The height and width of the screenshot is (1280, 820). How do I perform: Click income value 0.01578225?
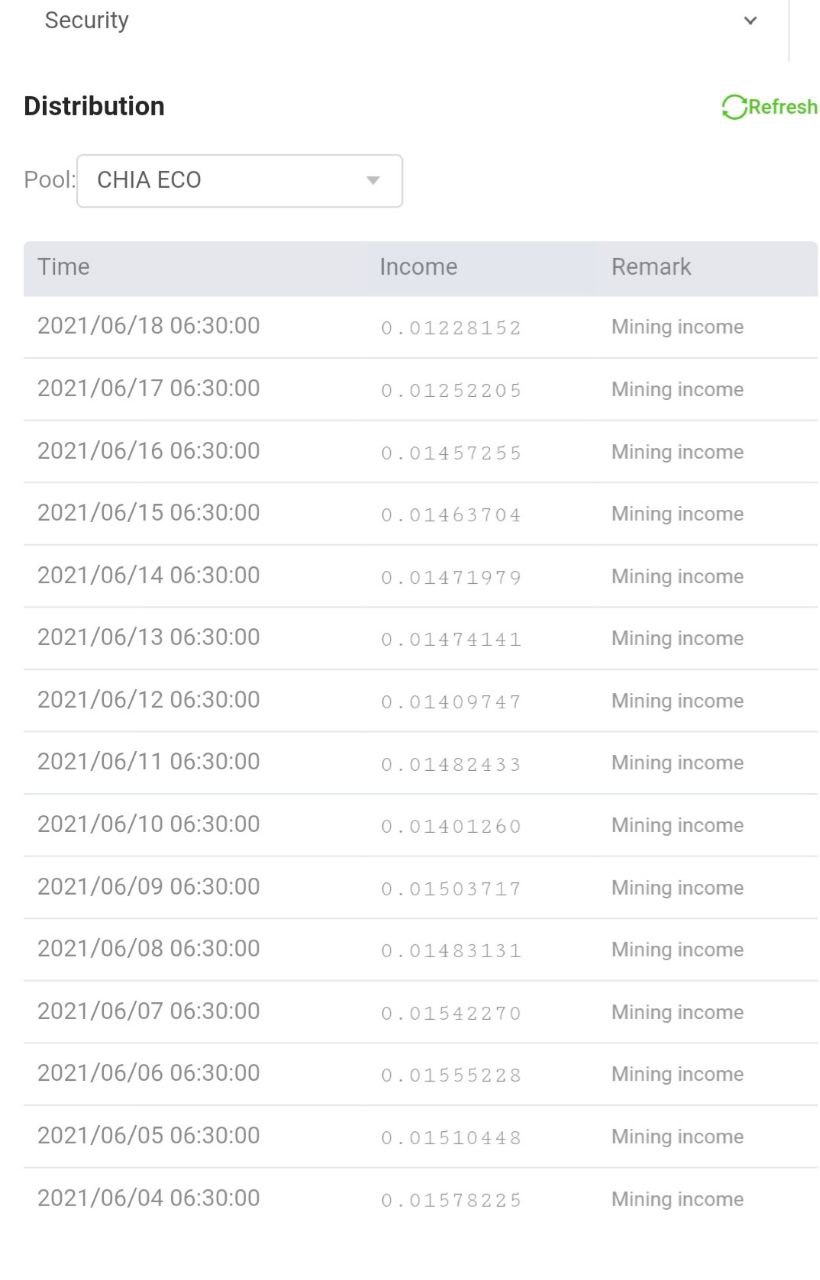451,1200
